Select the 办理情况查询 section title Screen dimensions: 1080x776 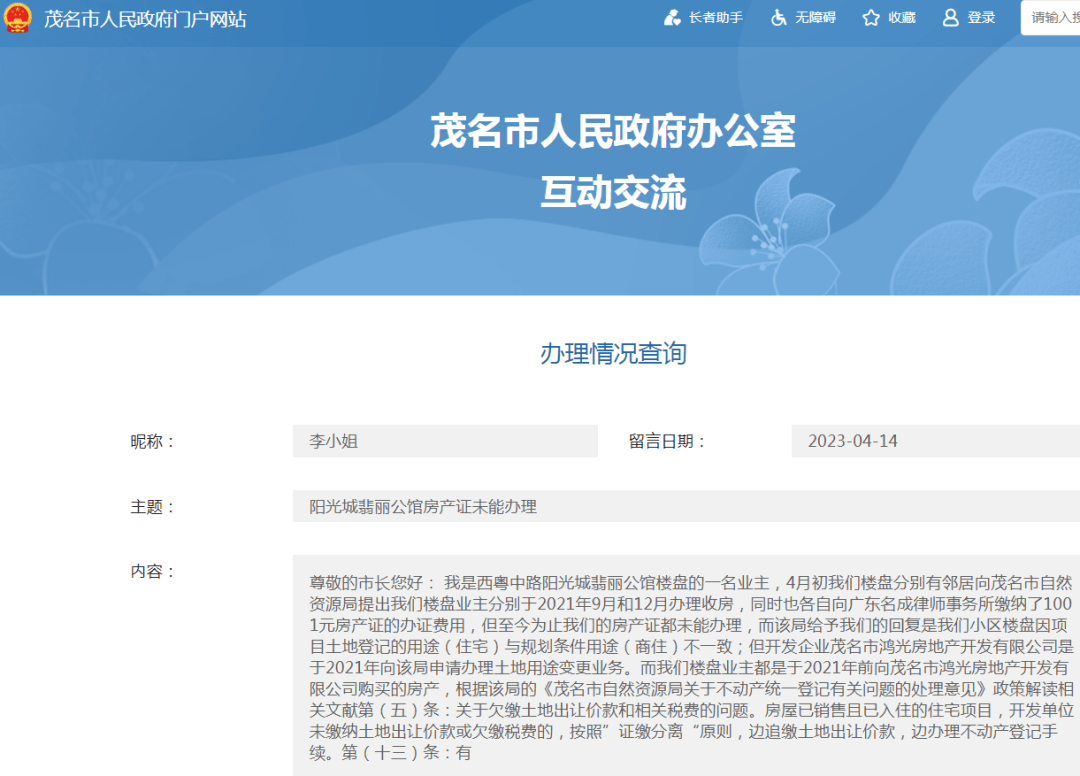coord(613,353)
